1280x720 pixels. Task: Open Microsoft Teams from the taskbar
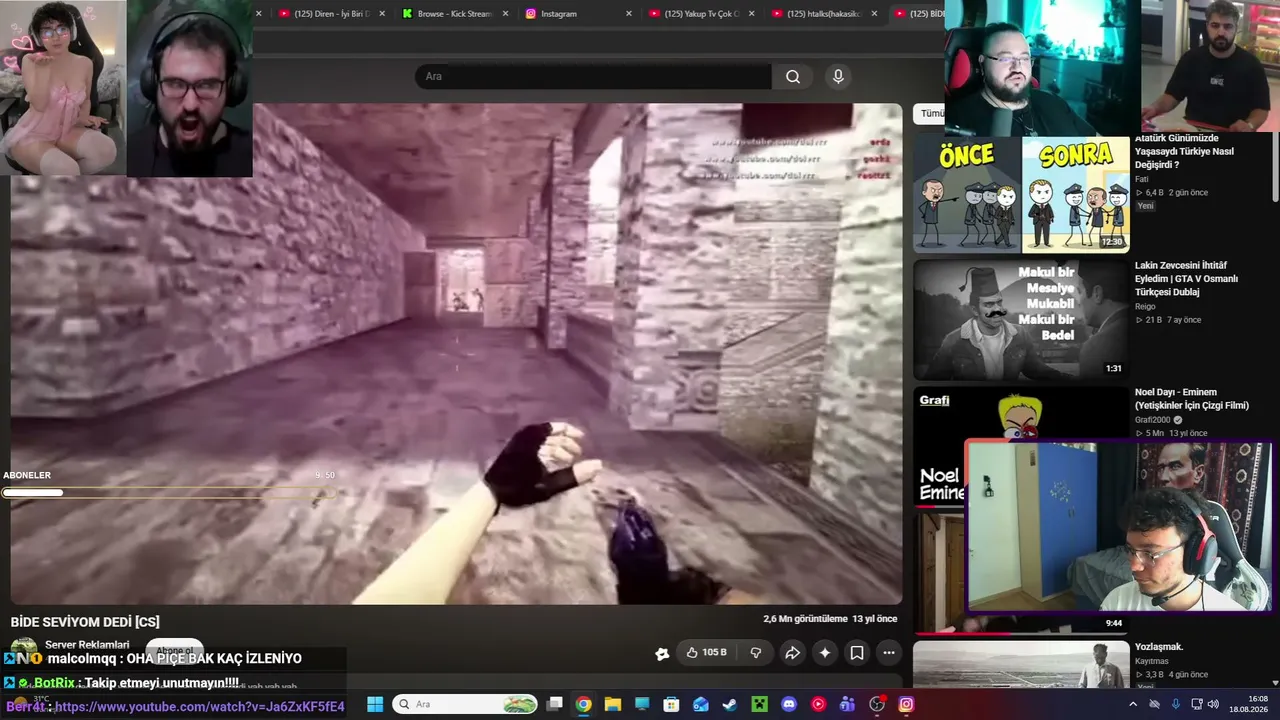coord(848,704)
